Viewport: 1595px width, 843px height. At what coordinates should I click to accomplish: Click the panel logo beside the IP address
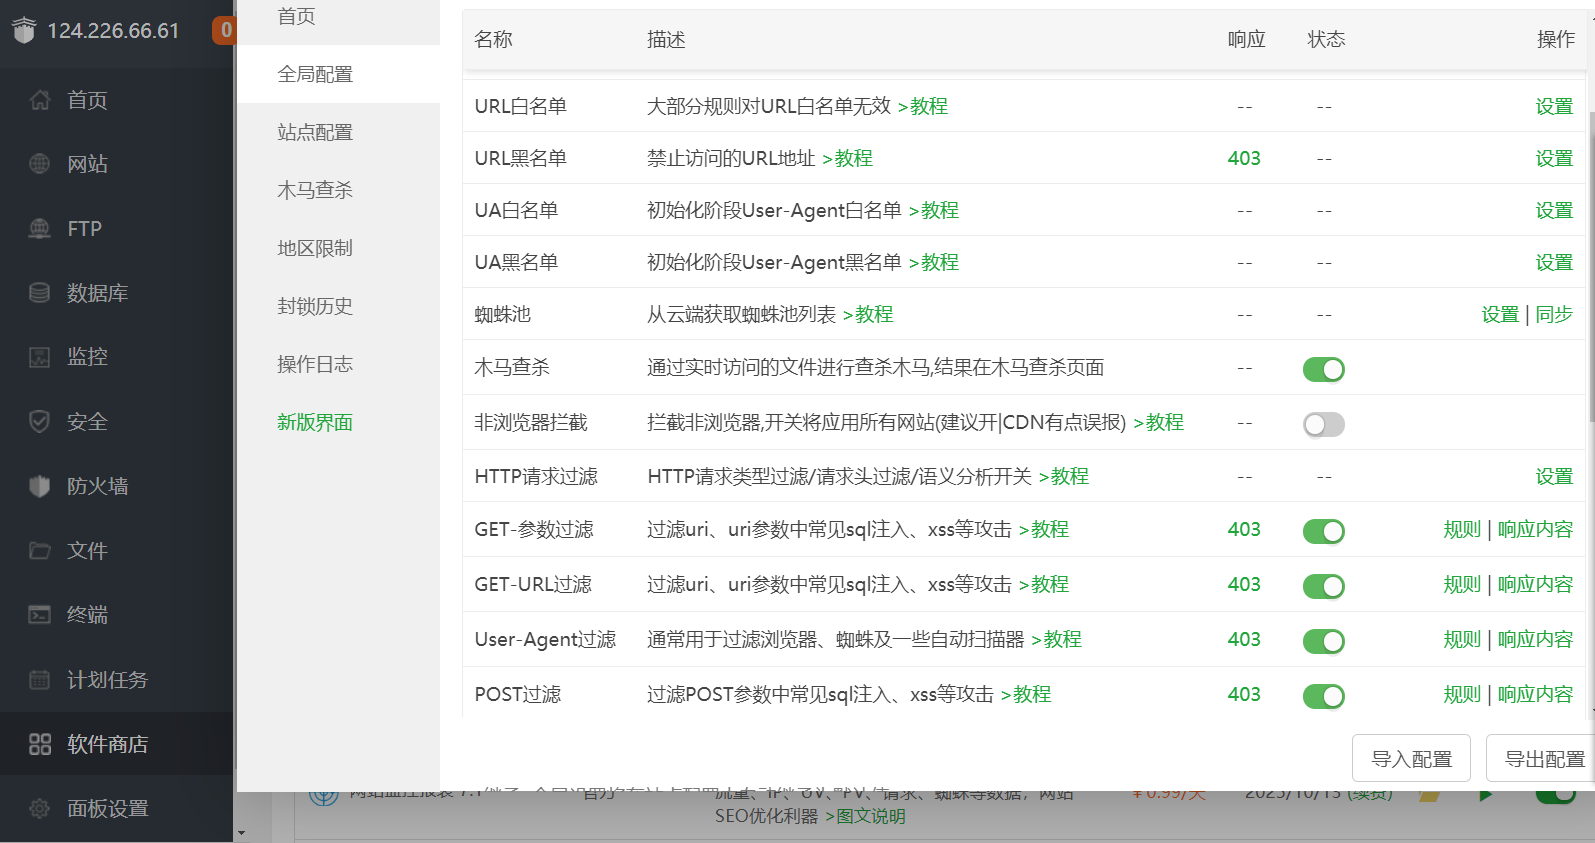click(x=24, y=30)
